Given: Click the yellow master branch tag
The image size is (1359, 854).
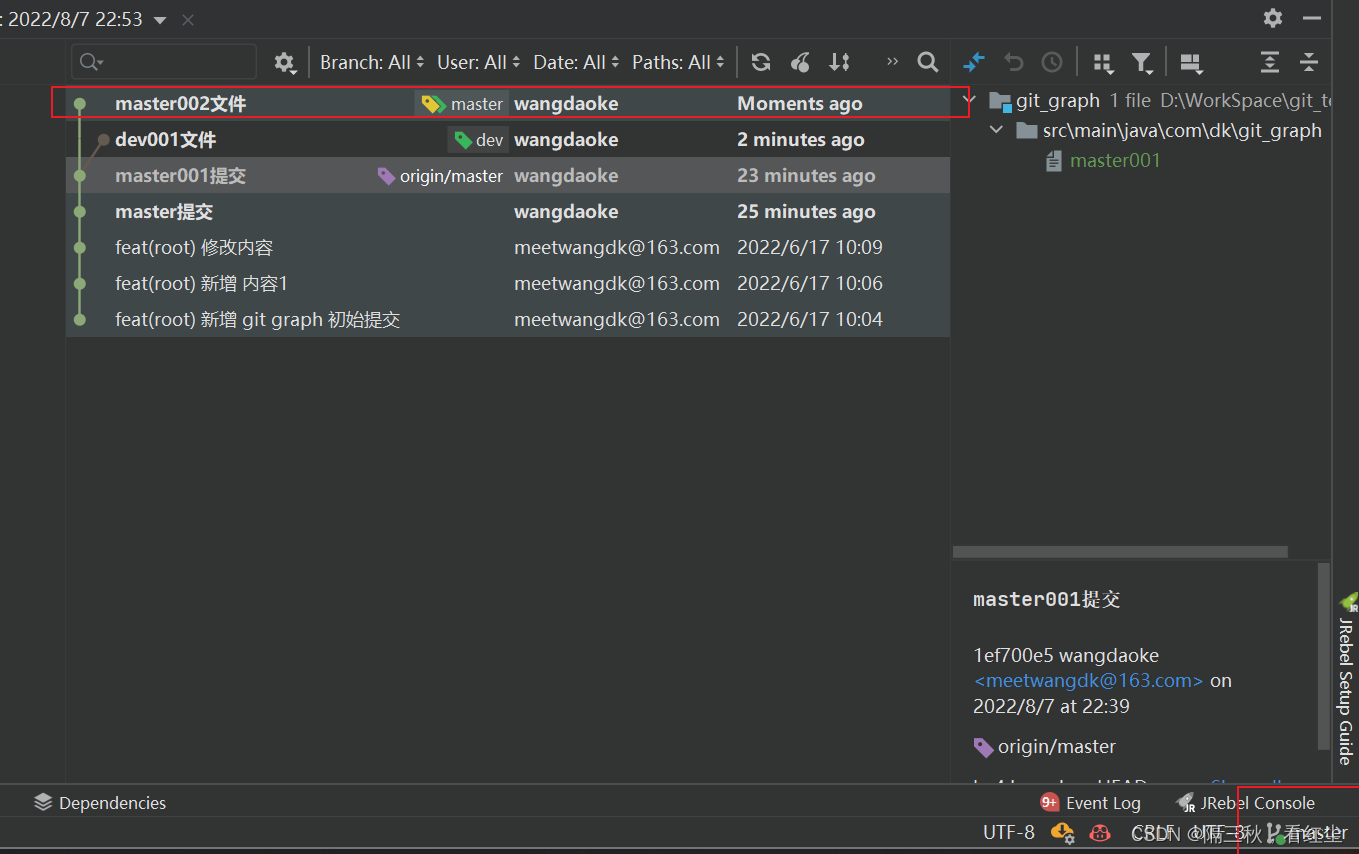Looking at the screenshot, I should pyautogui.click(x=462, y=104).
